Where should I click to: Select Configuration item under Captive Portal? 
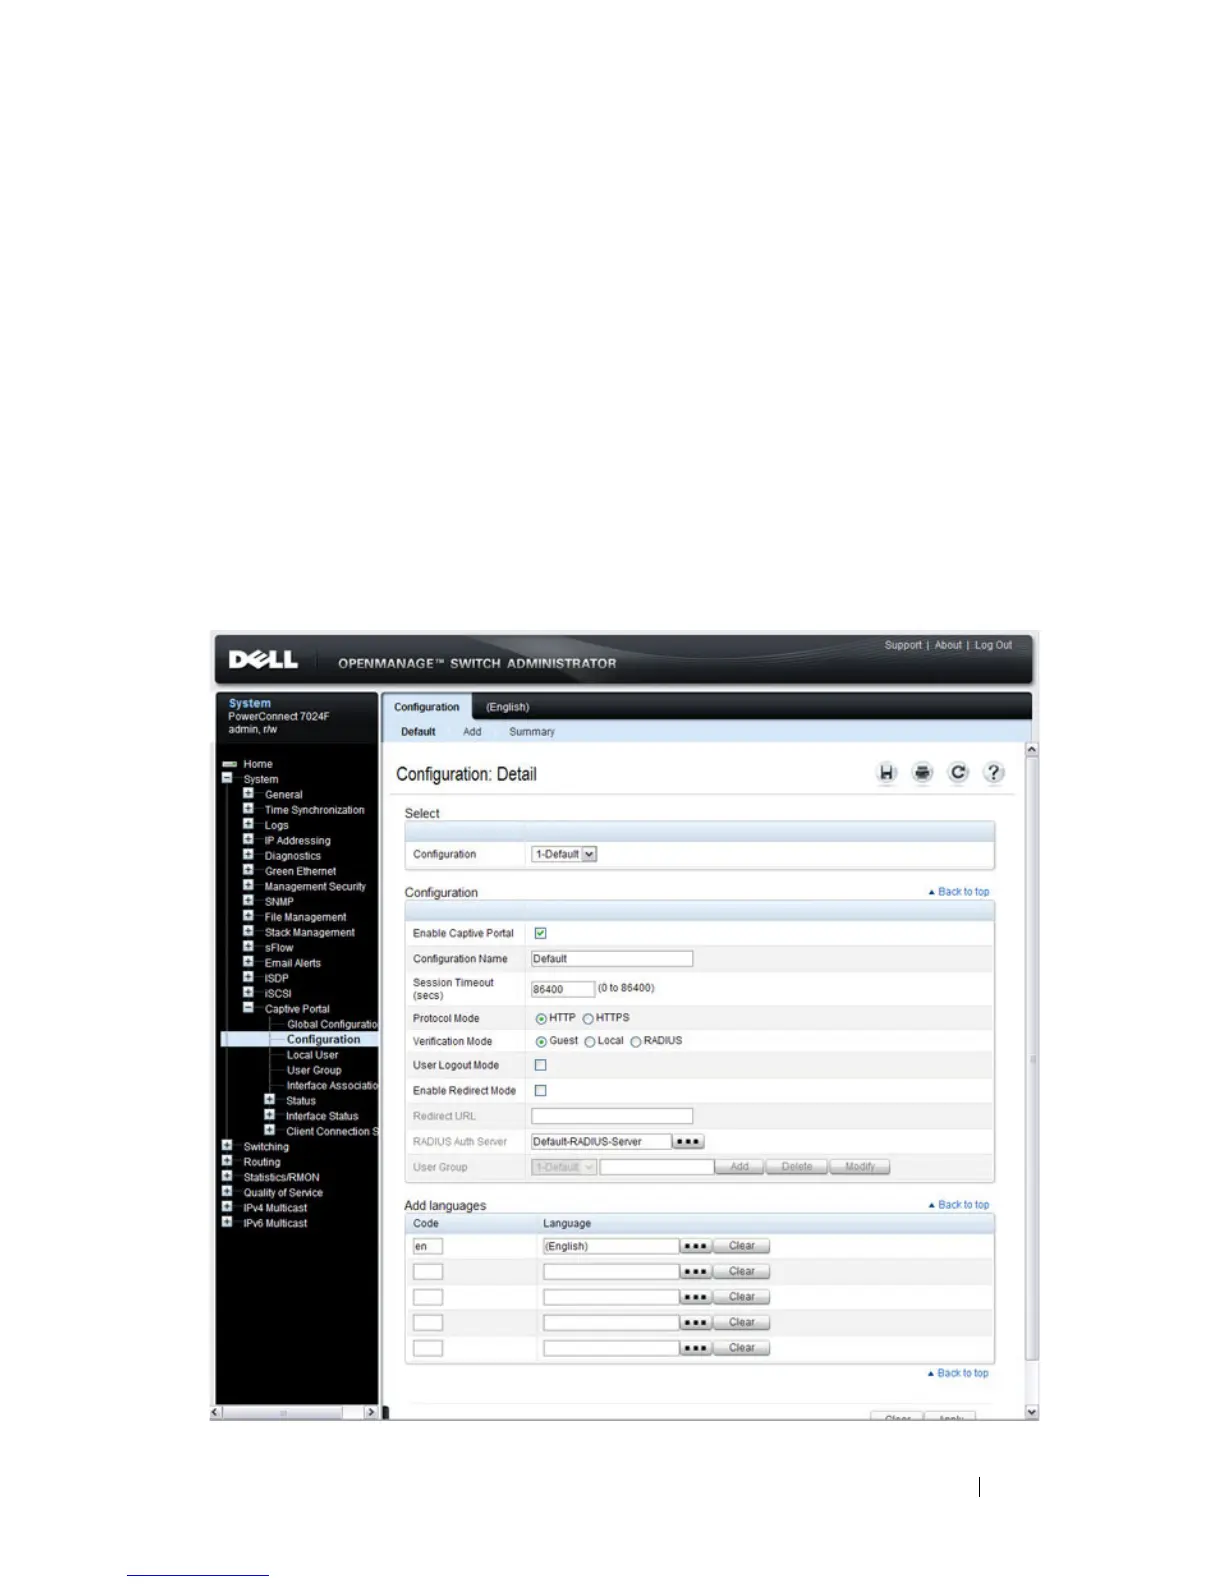(x=324, y=1040)
